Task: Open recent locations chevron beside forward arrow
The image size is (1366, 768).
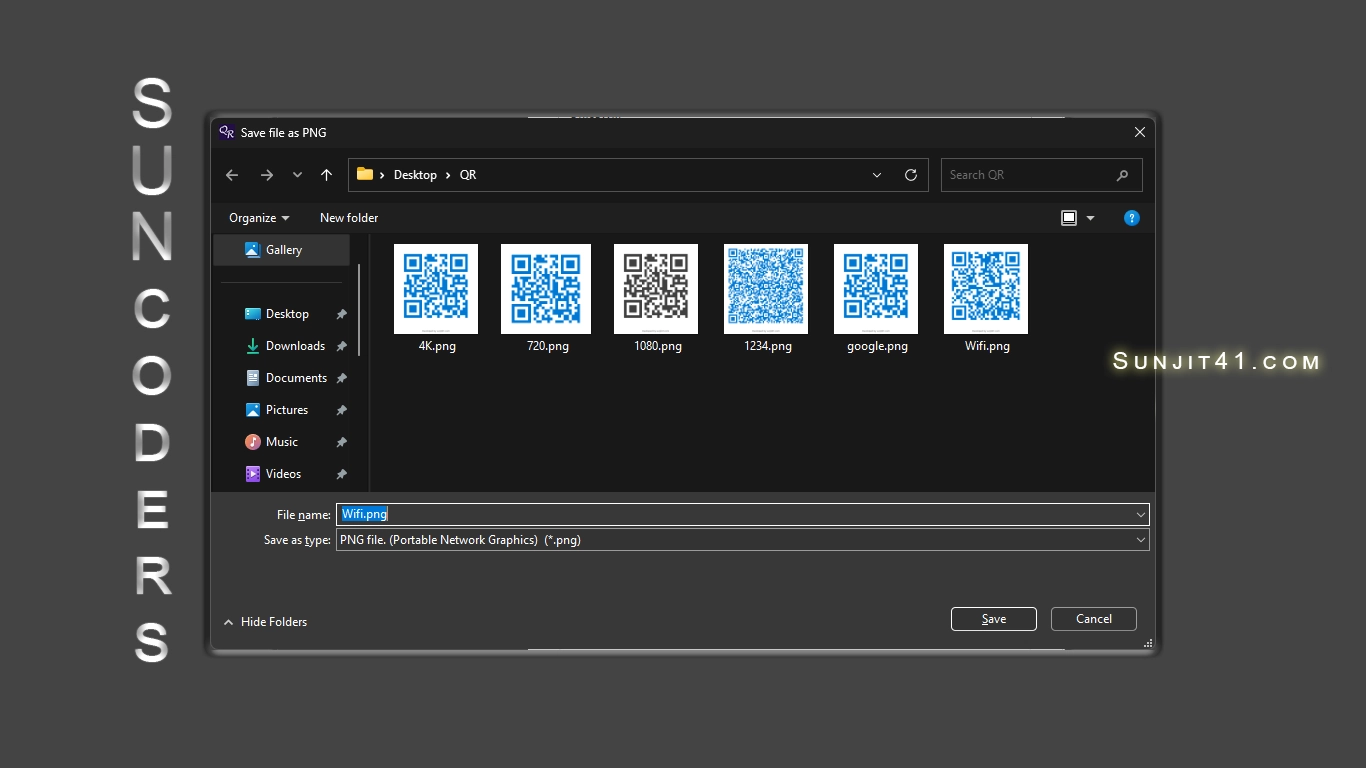Action: [x=297, y=175]
